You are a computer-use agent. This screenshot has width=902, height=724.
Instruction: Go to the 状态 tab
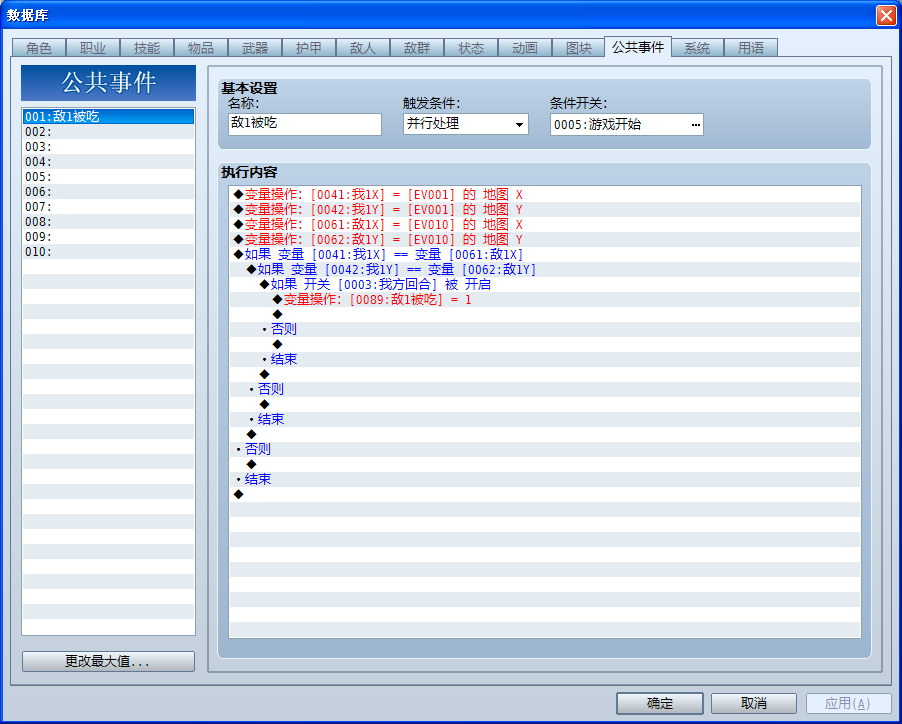pos(471,48)
